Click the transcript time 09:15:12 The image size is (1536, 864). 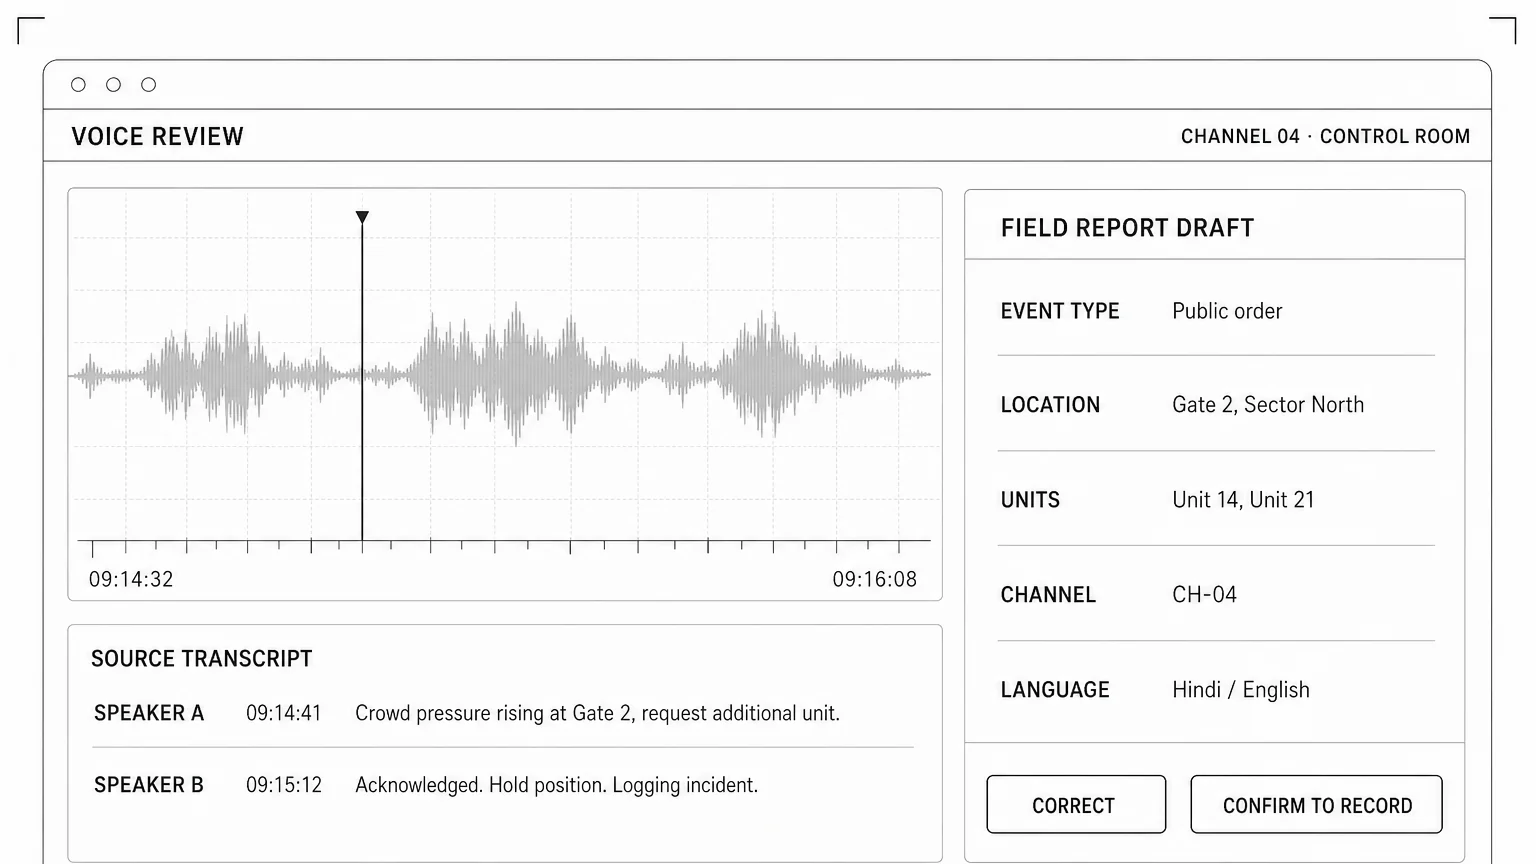pos(284,785)
